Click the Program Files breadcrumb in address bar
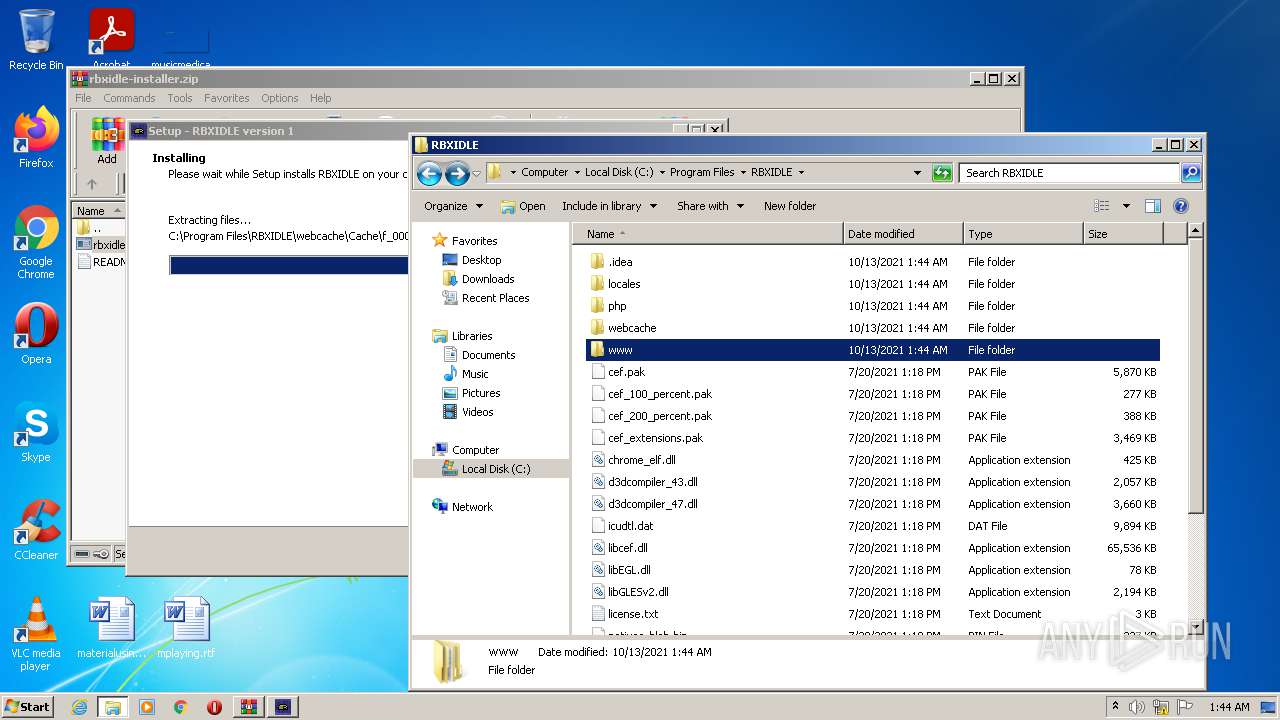This screenshot has height=720, width=1280. pos(702,172)
